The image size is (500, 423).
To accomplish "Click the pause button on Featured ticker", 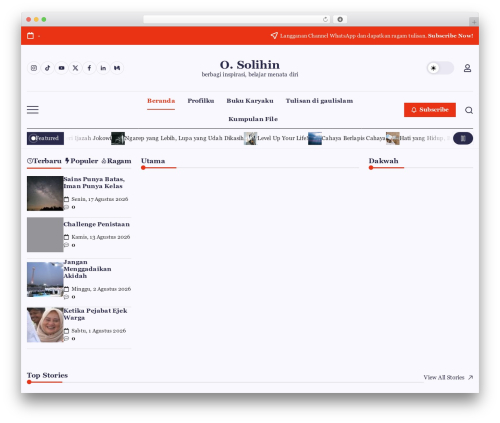I will [463, 138].
